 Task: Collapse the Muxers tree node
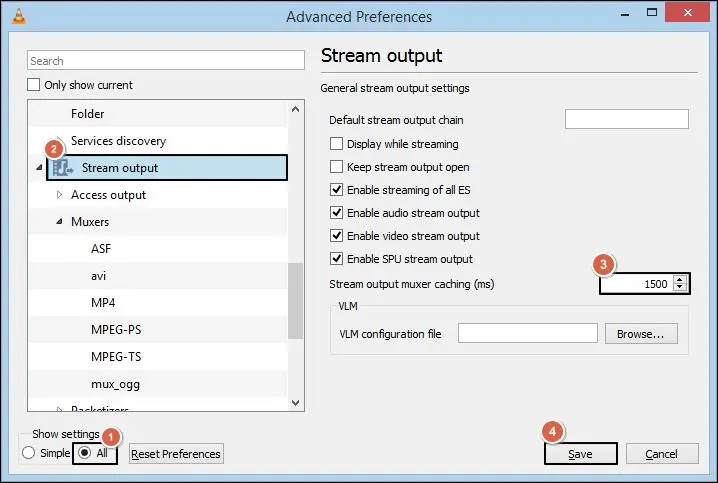[x=60, y=222]
